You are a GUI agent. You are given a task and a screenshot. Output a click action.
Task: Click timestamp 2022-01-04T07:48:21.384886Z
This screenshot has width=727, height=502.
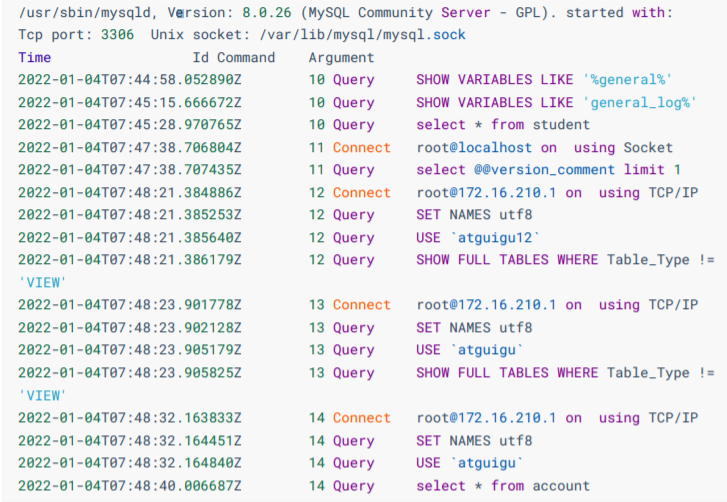pos(130,192)
